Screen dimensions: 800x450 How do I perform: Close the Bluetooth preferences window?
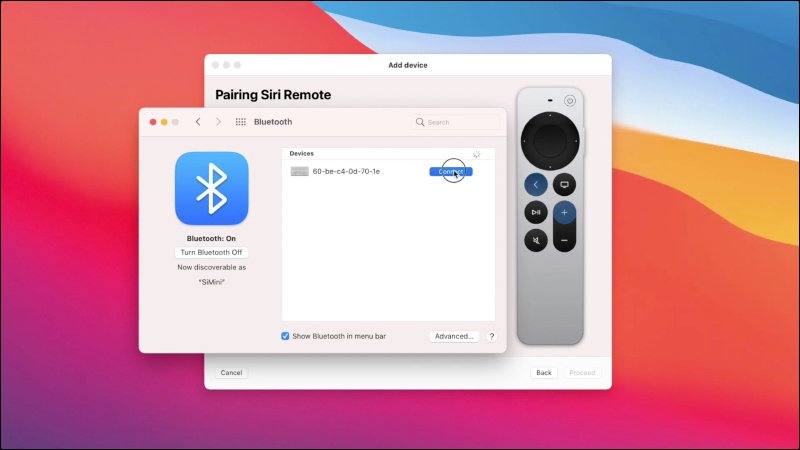point(153,122)
